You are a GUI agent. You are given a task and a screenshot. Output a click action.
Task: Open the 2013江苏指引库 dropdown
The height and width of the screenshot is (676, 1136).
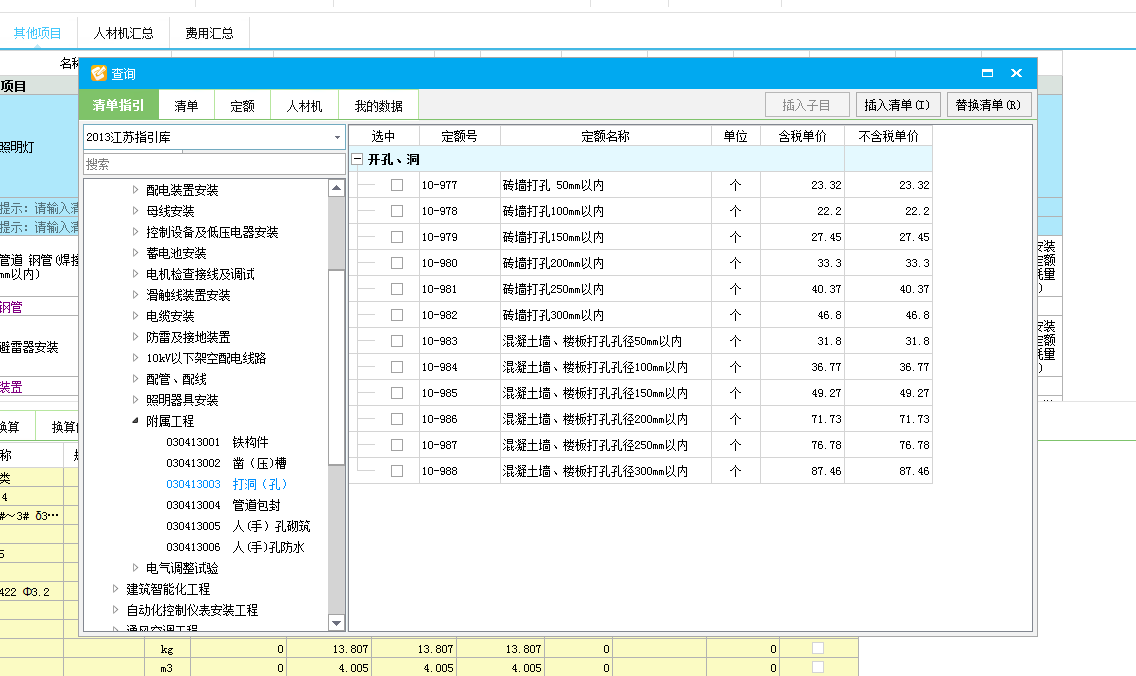point(337,137)
